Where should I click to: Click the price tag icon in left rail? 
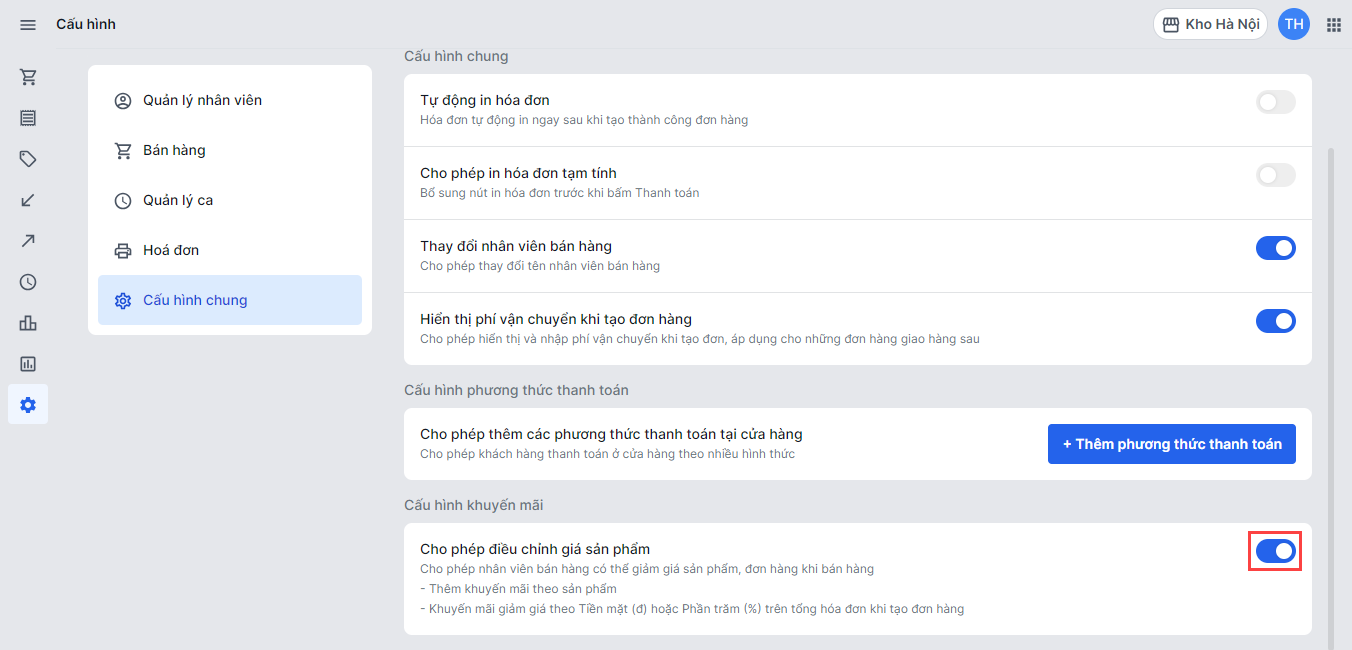tap(28, 159)
